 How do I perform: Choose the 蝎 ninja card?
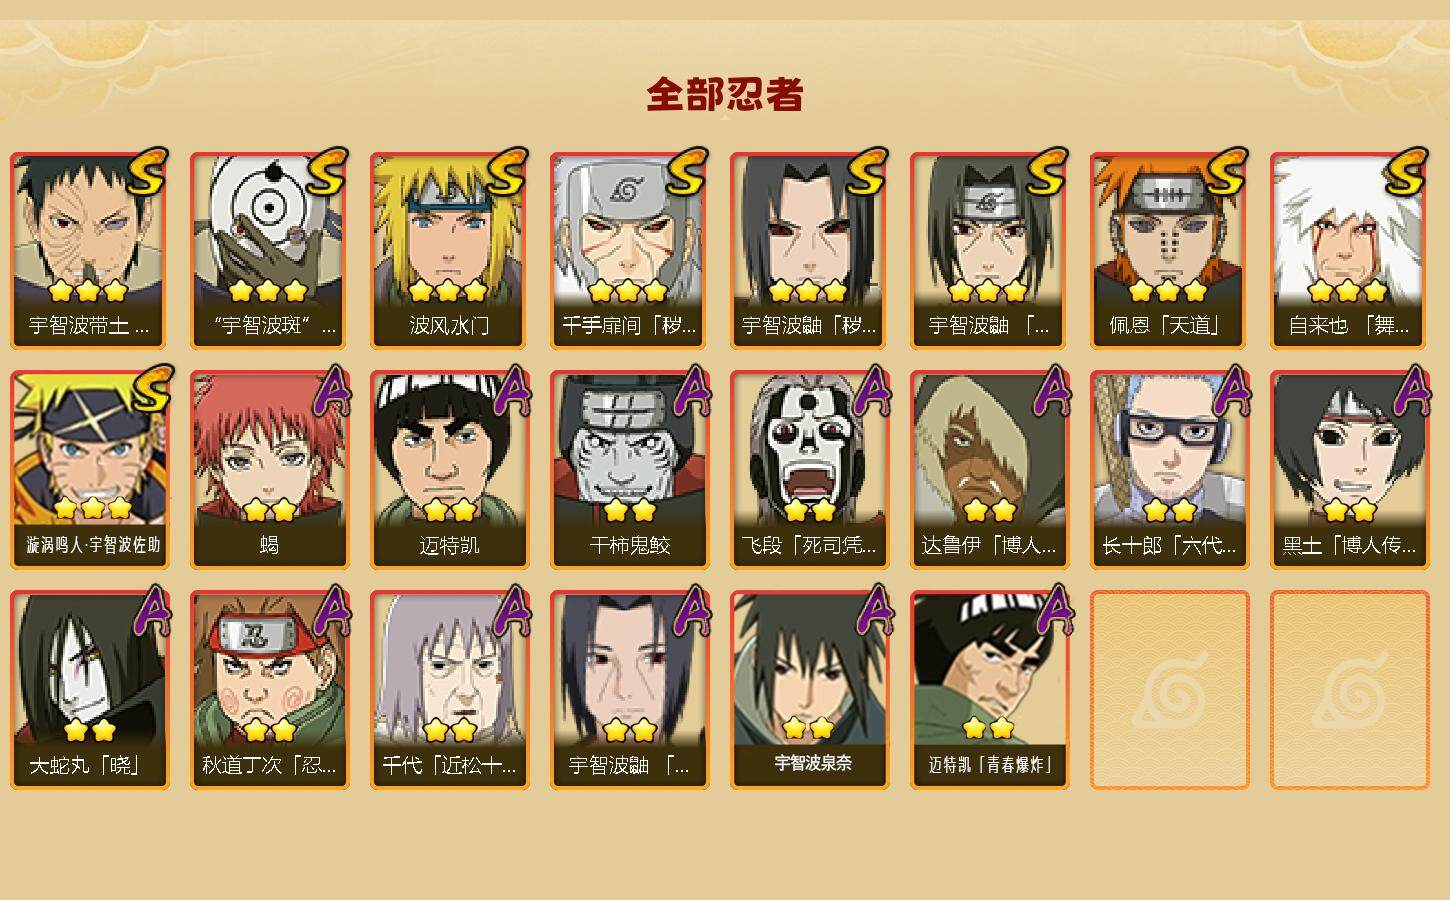269,470
